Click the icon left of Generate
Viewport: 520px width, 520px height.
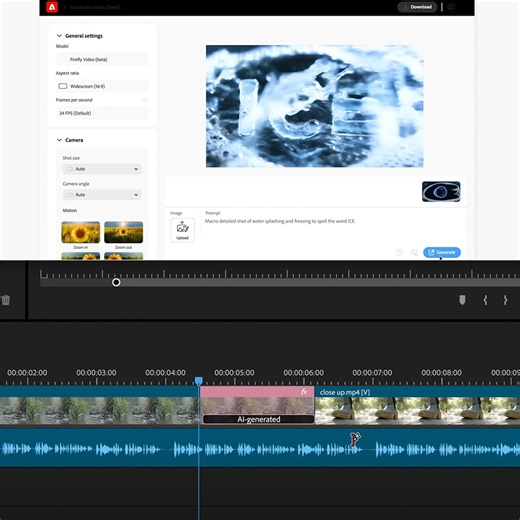(414, 252)
